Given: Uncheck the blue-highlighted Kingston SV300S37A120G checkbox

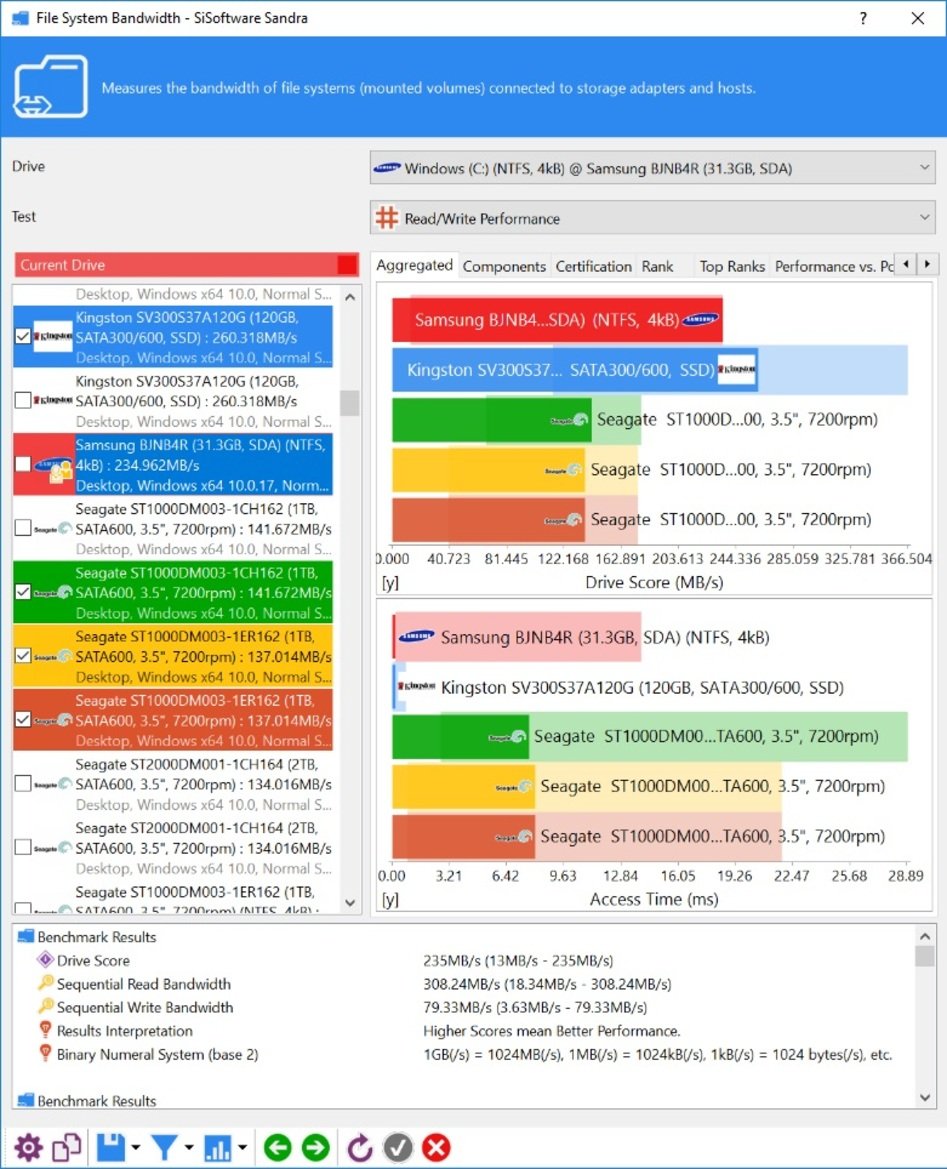Looking at the screenshot, I should (23, 336).
